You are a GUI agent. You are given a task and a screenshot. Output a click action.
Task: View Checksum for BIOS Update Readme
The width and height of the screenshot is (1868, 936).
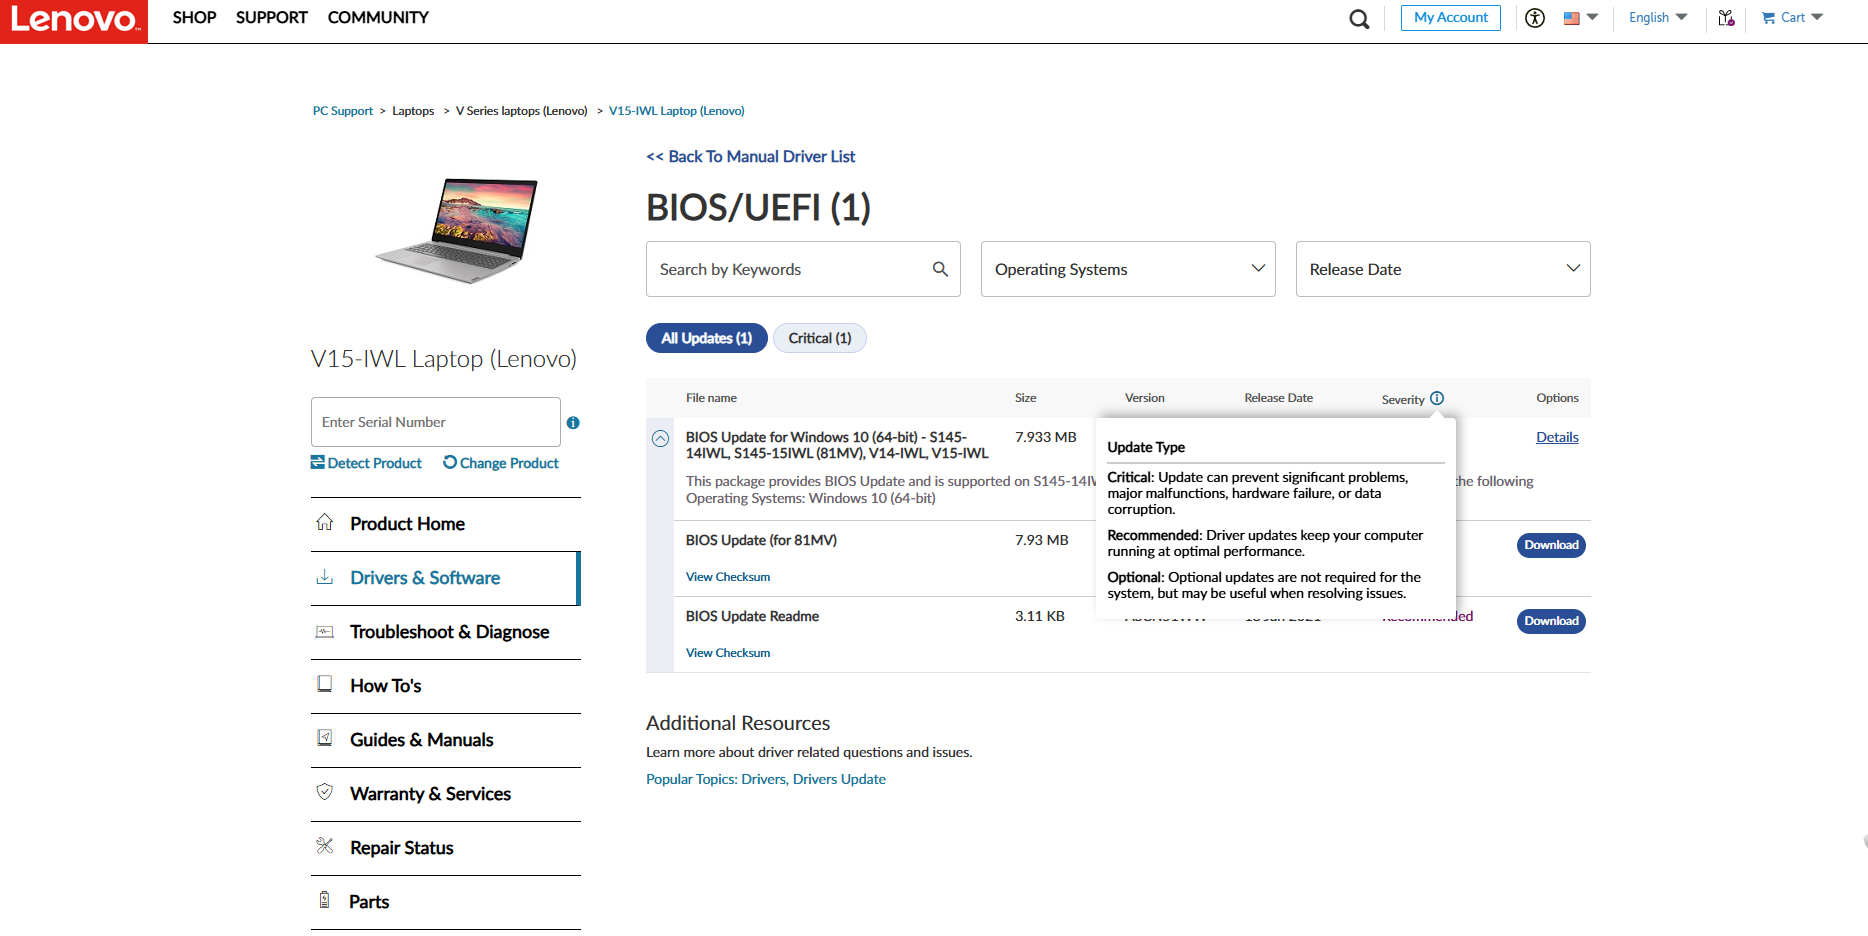[x=728, y=653]
